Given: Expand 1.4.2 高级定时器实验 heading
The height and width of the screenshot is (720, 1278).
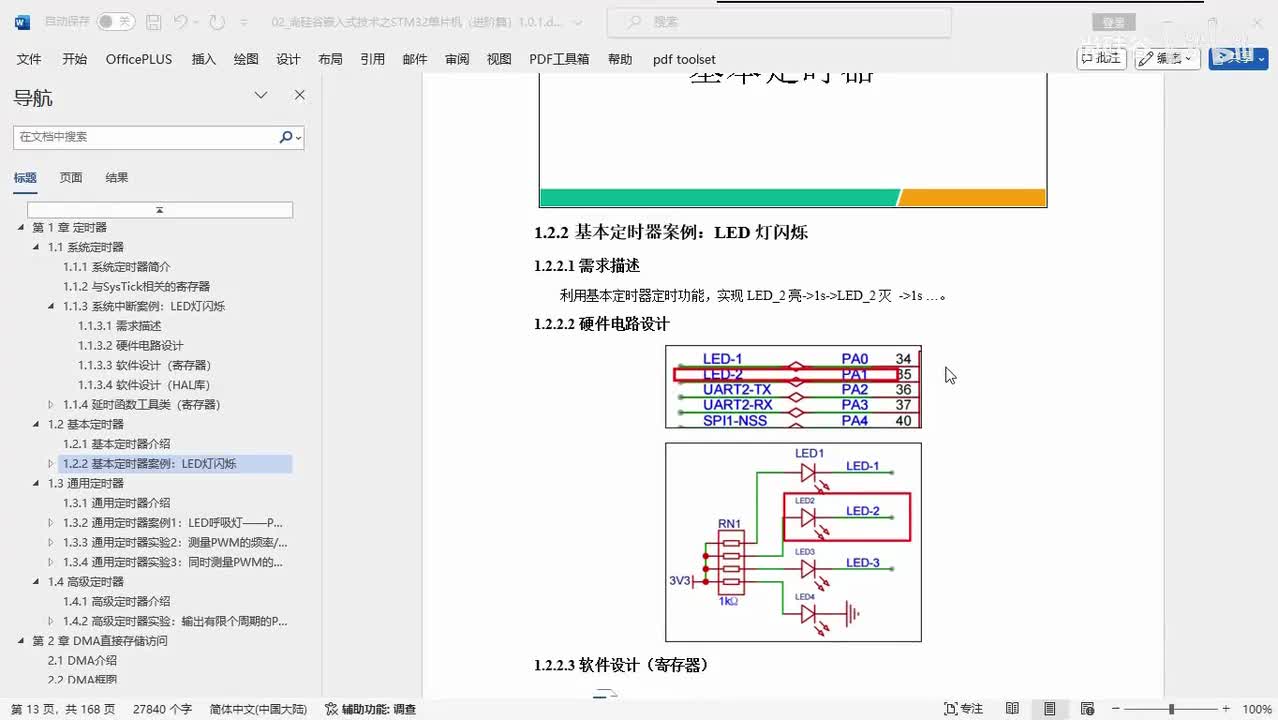Looking at the screenshot, I should tap(52, 621).
